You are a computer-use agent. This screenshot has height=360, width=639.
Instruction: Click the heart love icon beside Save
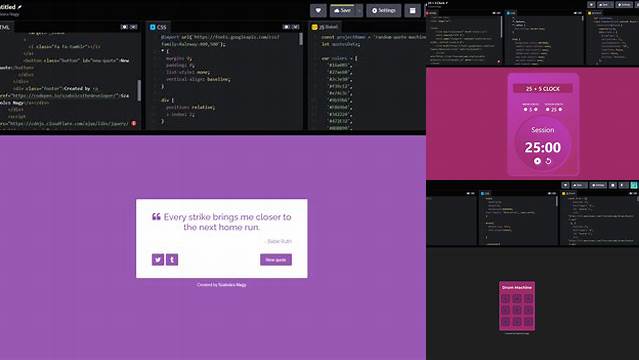(318, 11)
